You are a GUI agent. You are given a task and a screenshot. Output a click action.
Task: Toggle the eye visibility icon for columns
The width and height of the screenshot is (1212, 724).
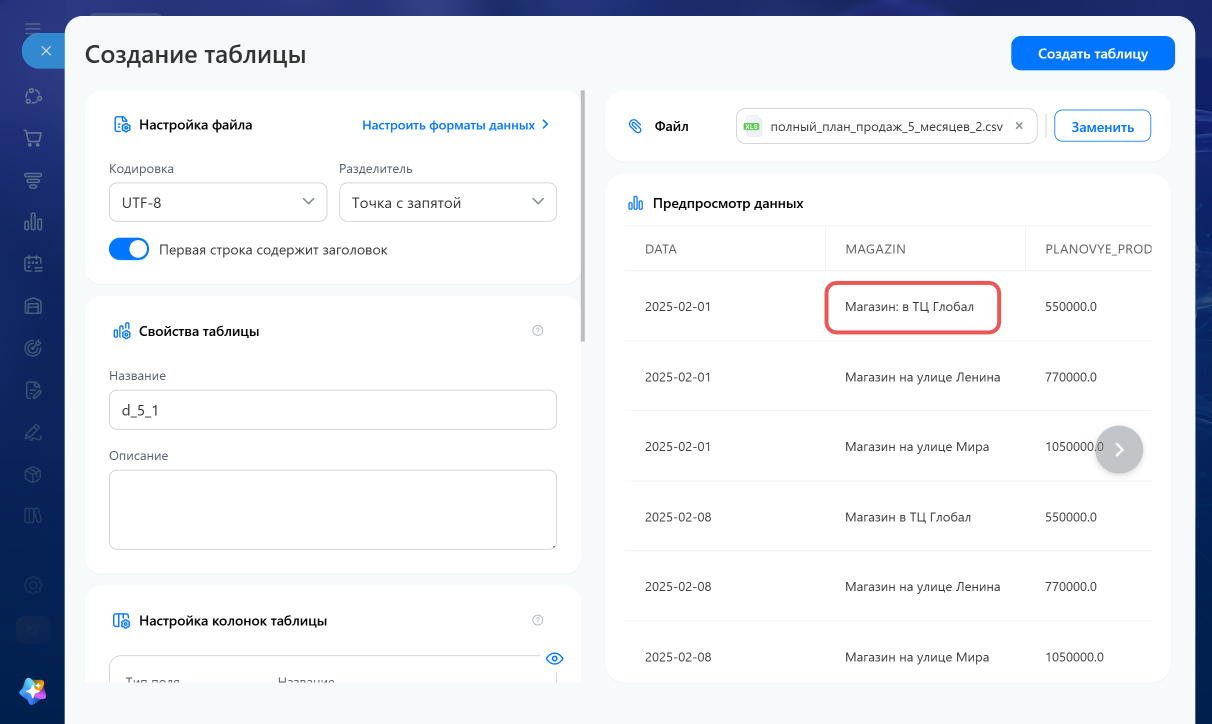point(555,658)
